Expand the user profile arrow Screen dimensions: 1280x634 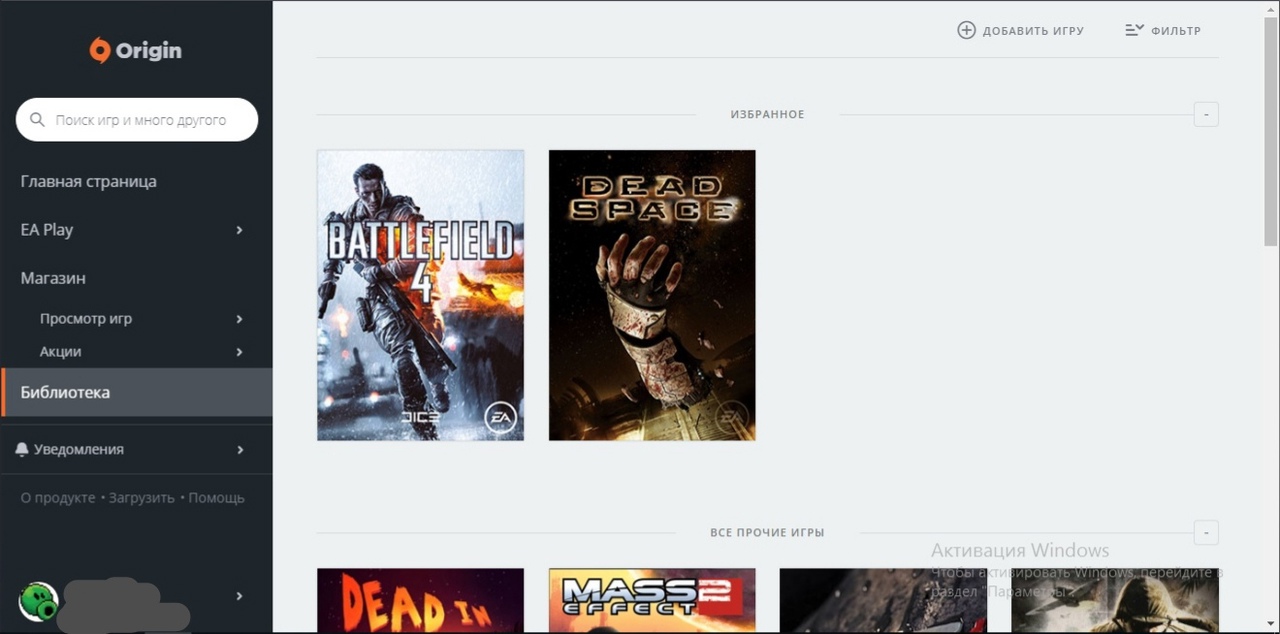coord(239,596)
